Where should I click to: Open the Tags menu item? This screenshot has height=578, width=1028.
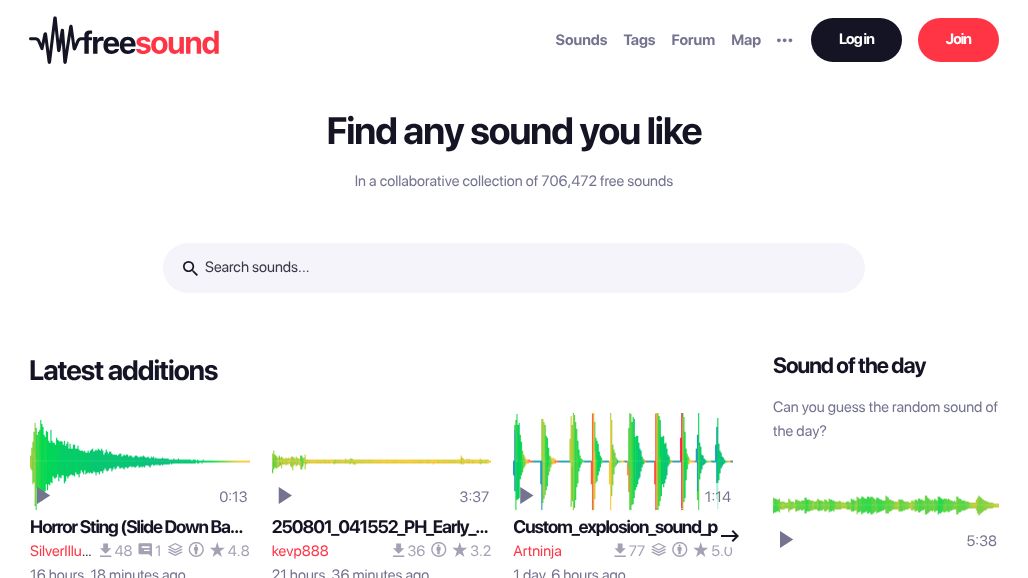[639, 40]
